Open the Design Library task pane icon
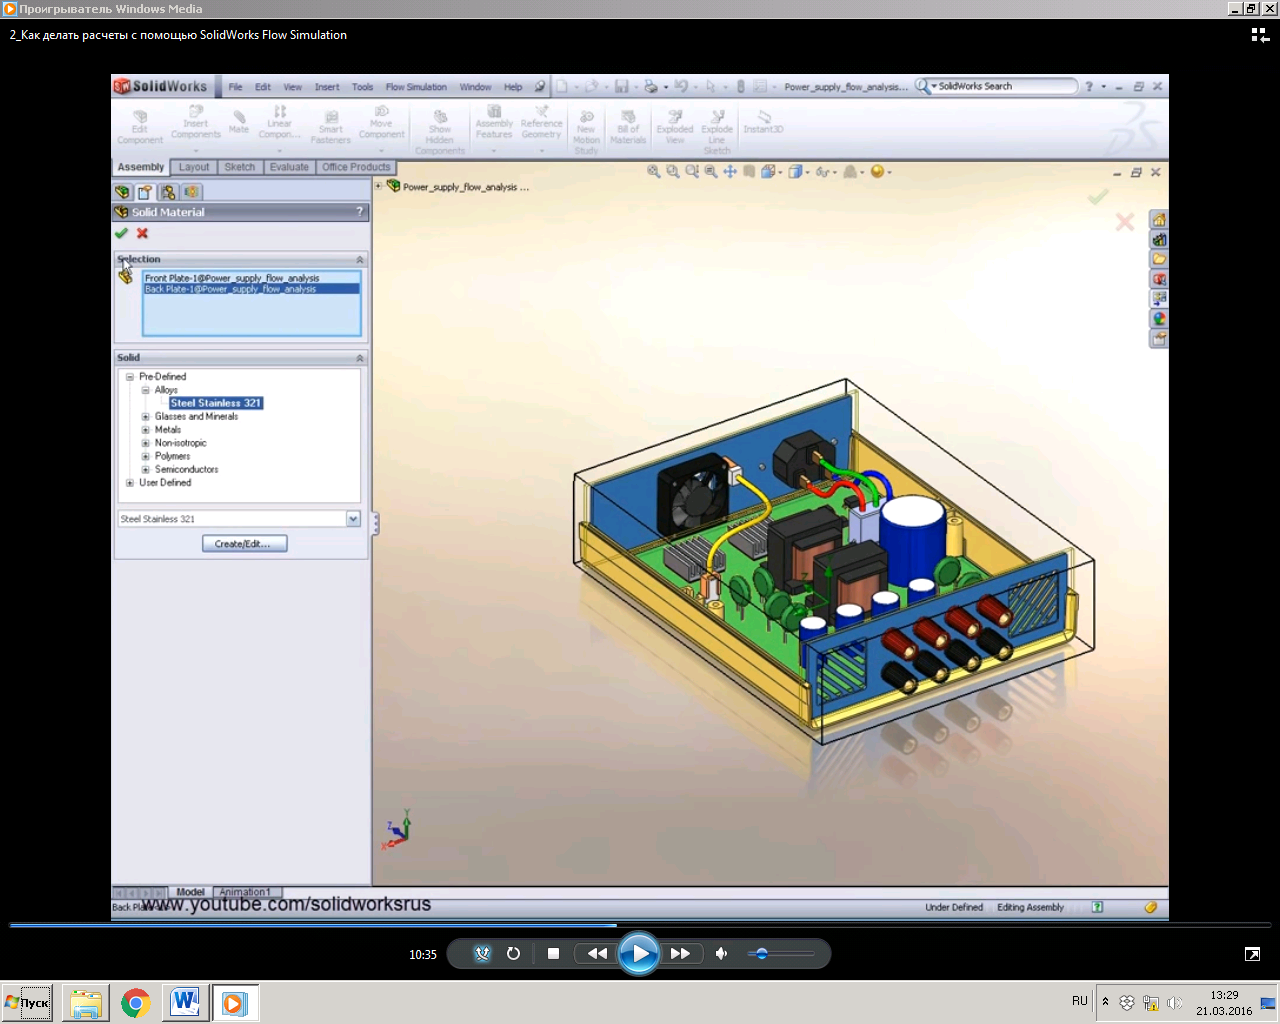The image size is (1280, 1024). (1159, 240)
